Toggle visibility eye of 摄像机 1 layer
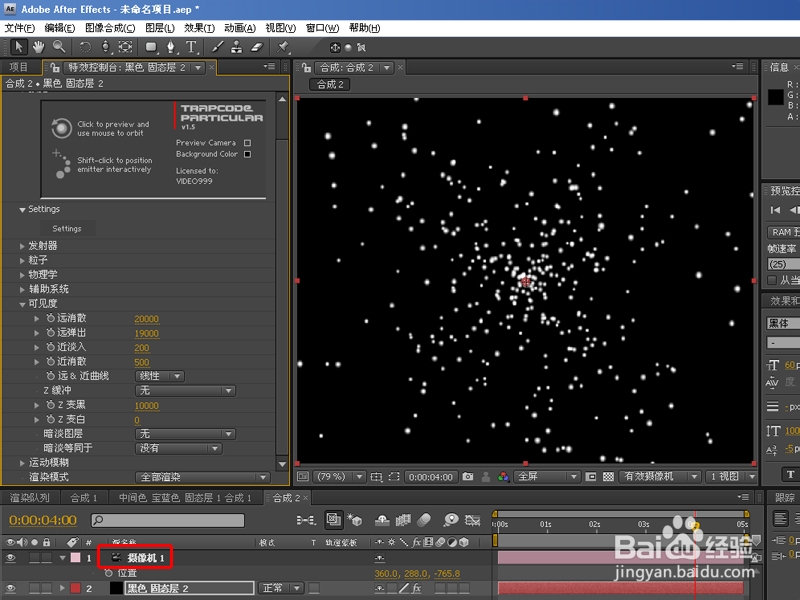Viewport: 800px width, 600px height. 10,558
